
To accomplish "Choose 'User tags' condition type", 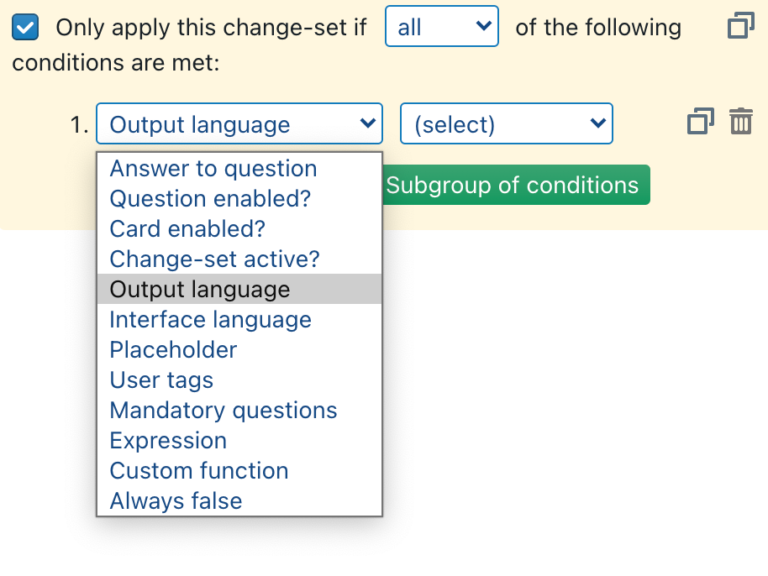I will pyautogui.click(x=161, y=380).
